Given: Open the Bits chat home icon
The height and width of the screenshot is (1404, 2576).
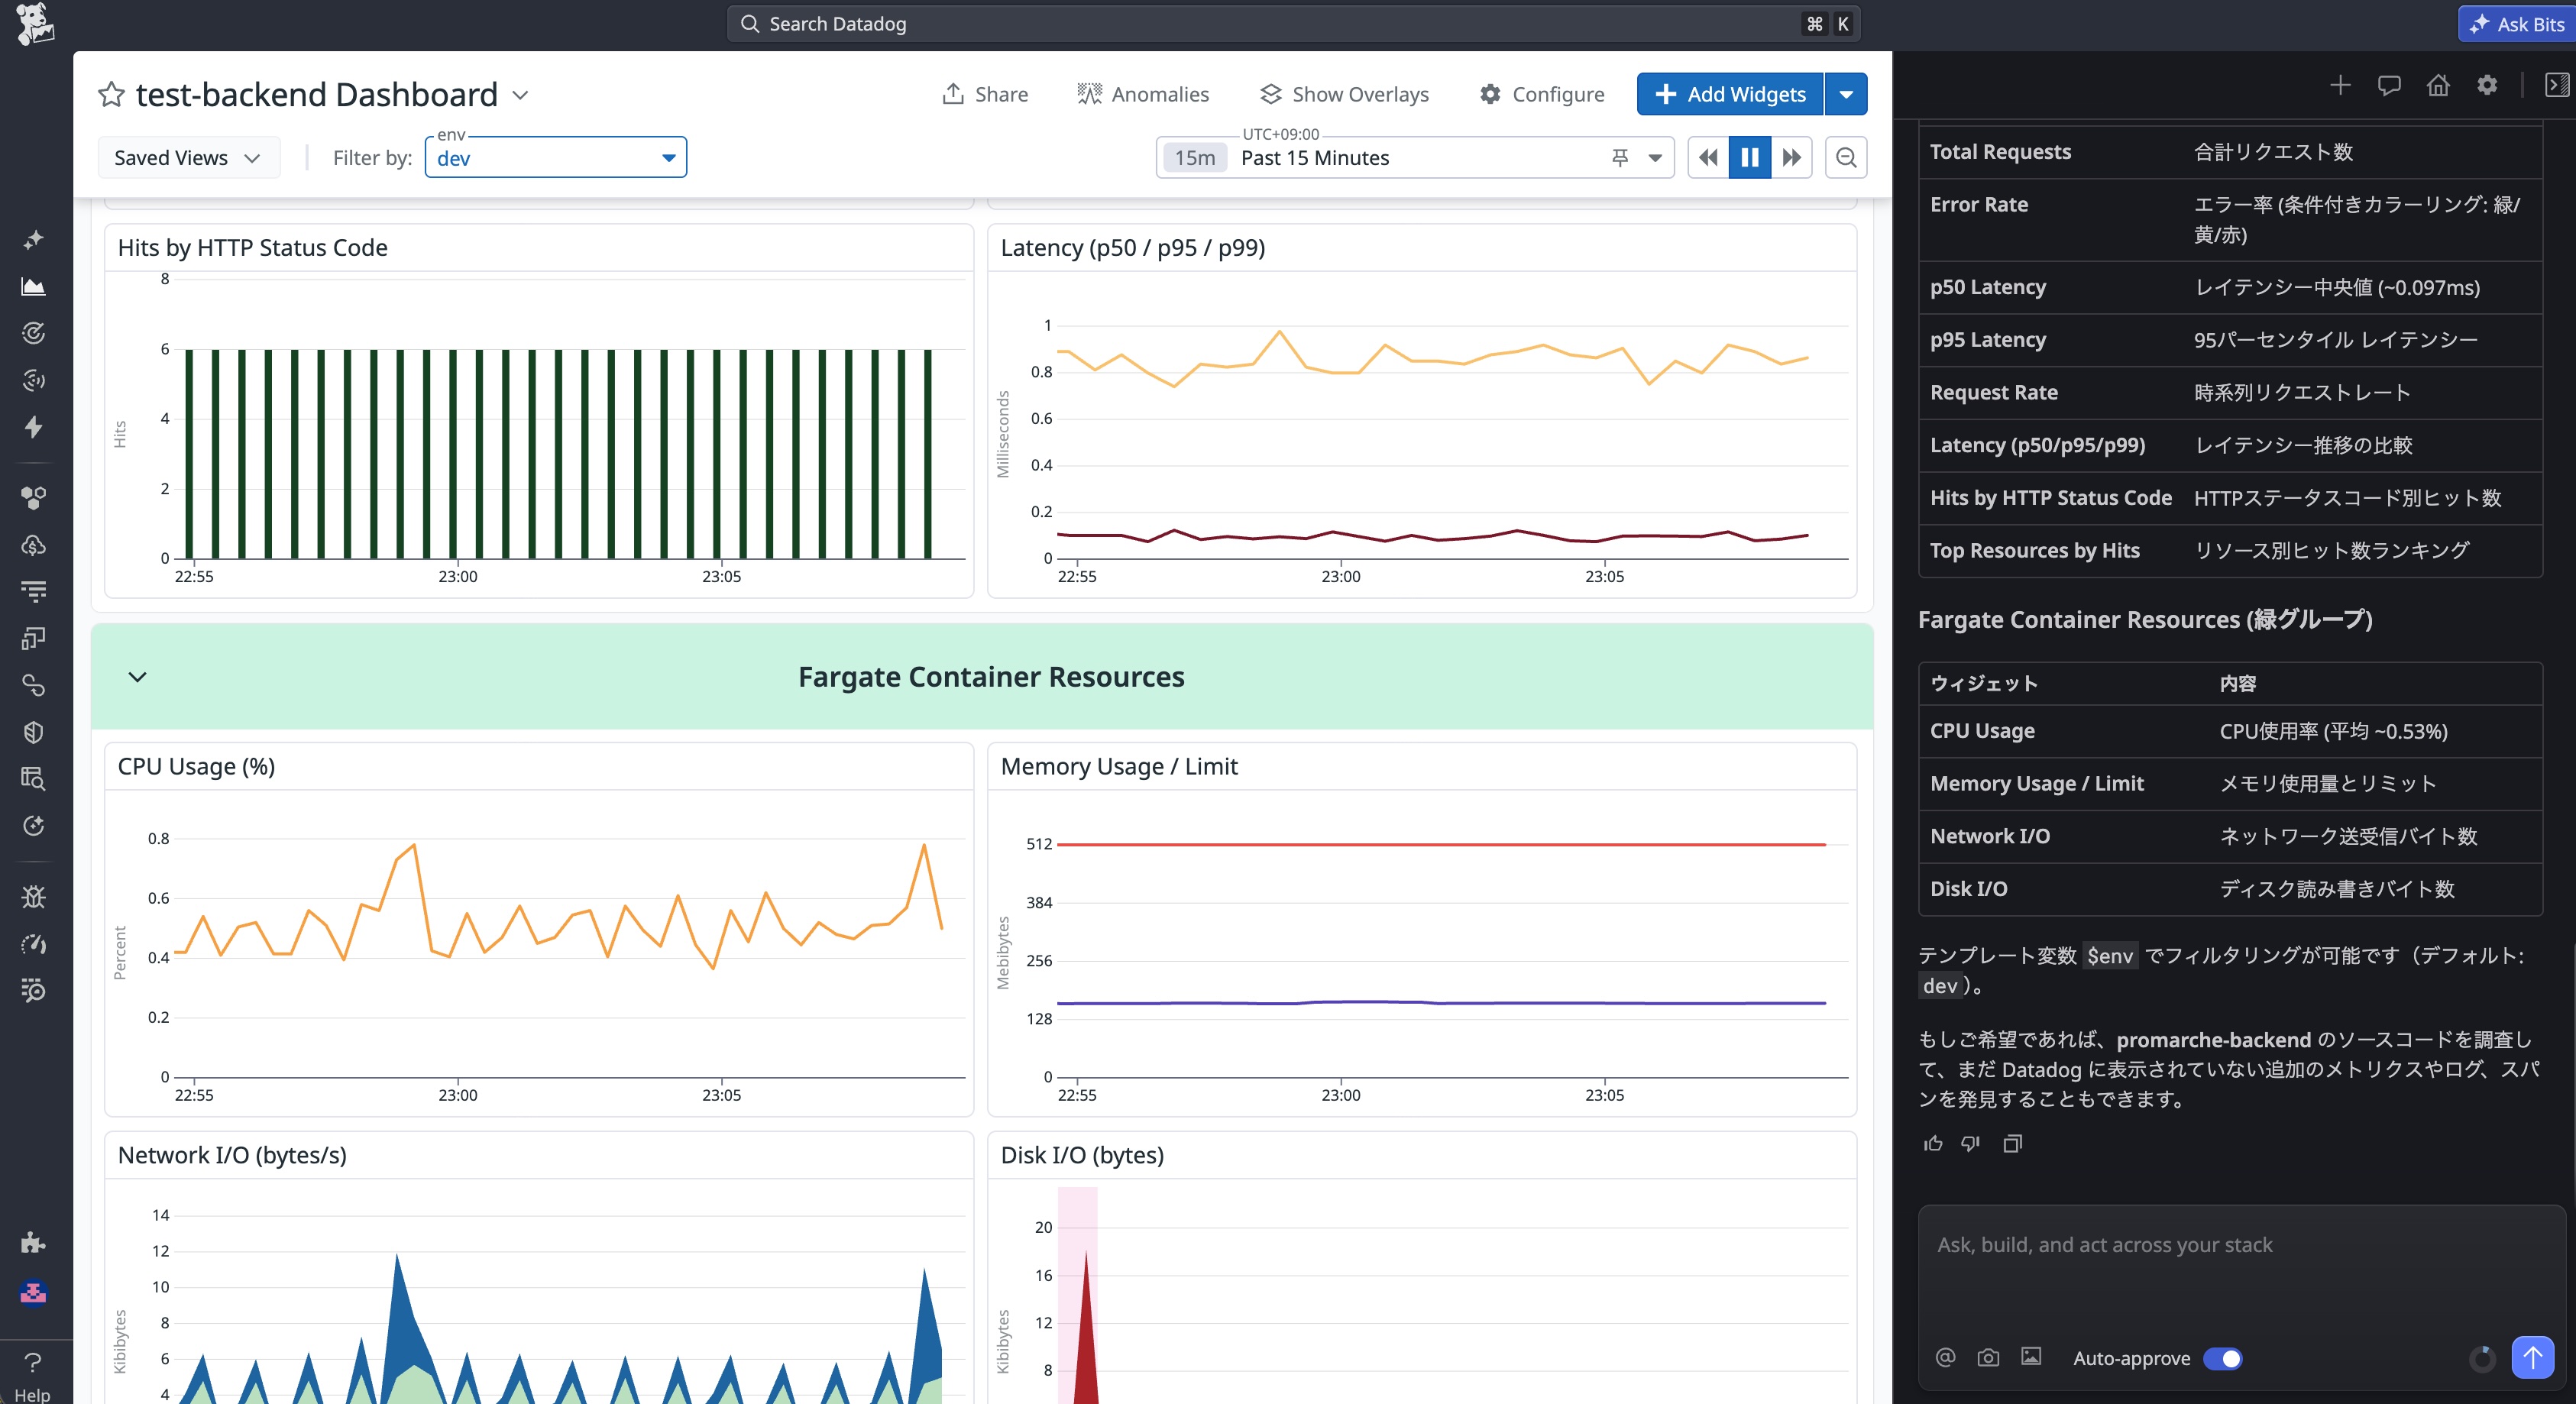Looking at the screenshot, I should pyautogui.click(x=2438, y=86).
